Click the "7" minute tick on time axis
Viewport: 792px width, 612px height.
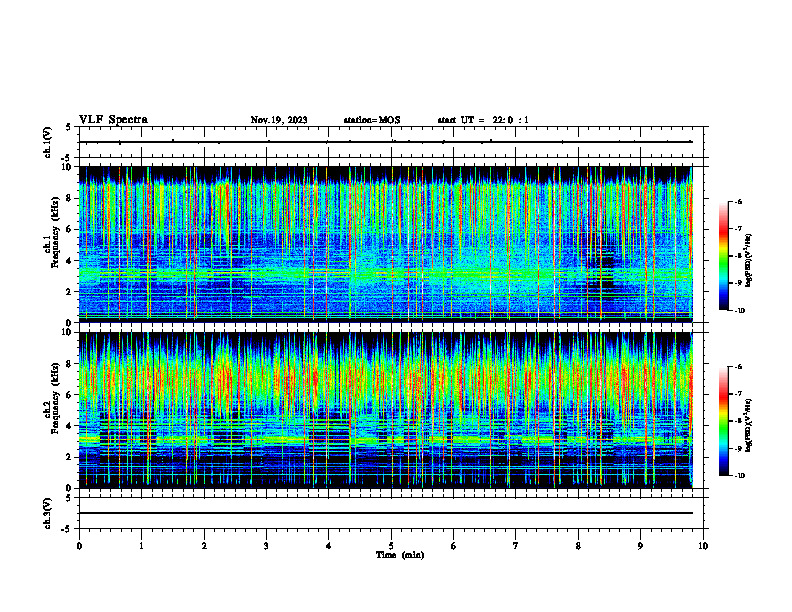tap(516, 546)
